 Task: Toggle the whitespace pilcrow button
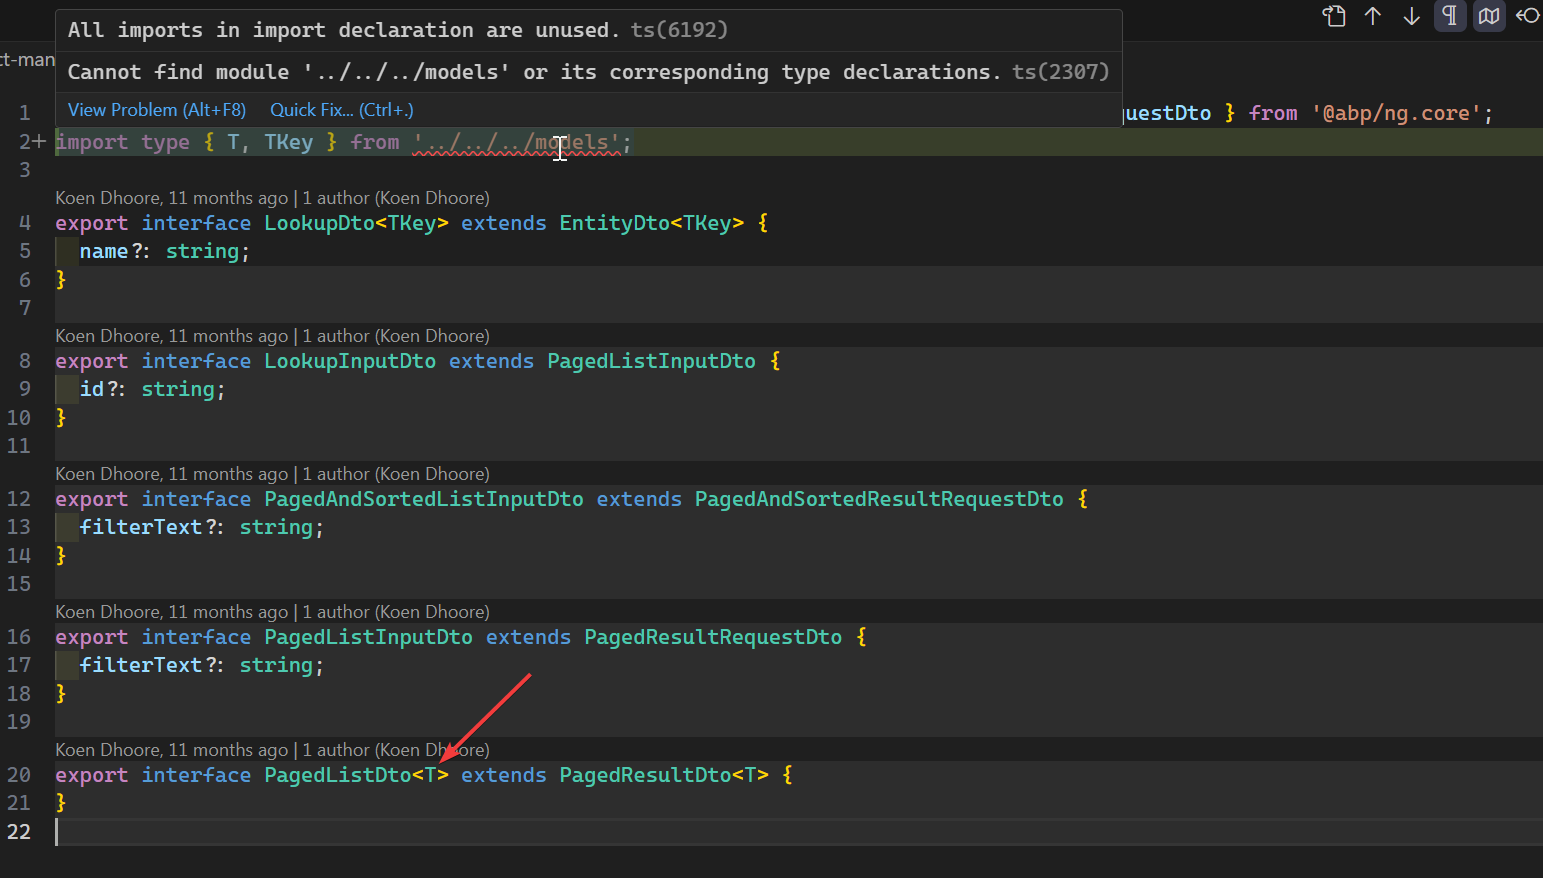[1450, 16]
